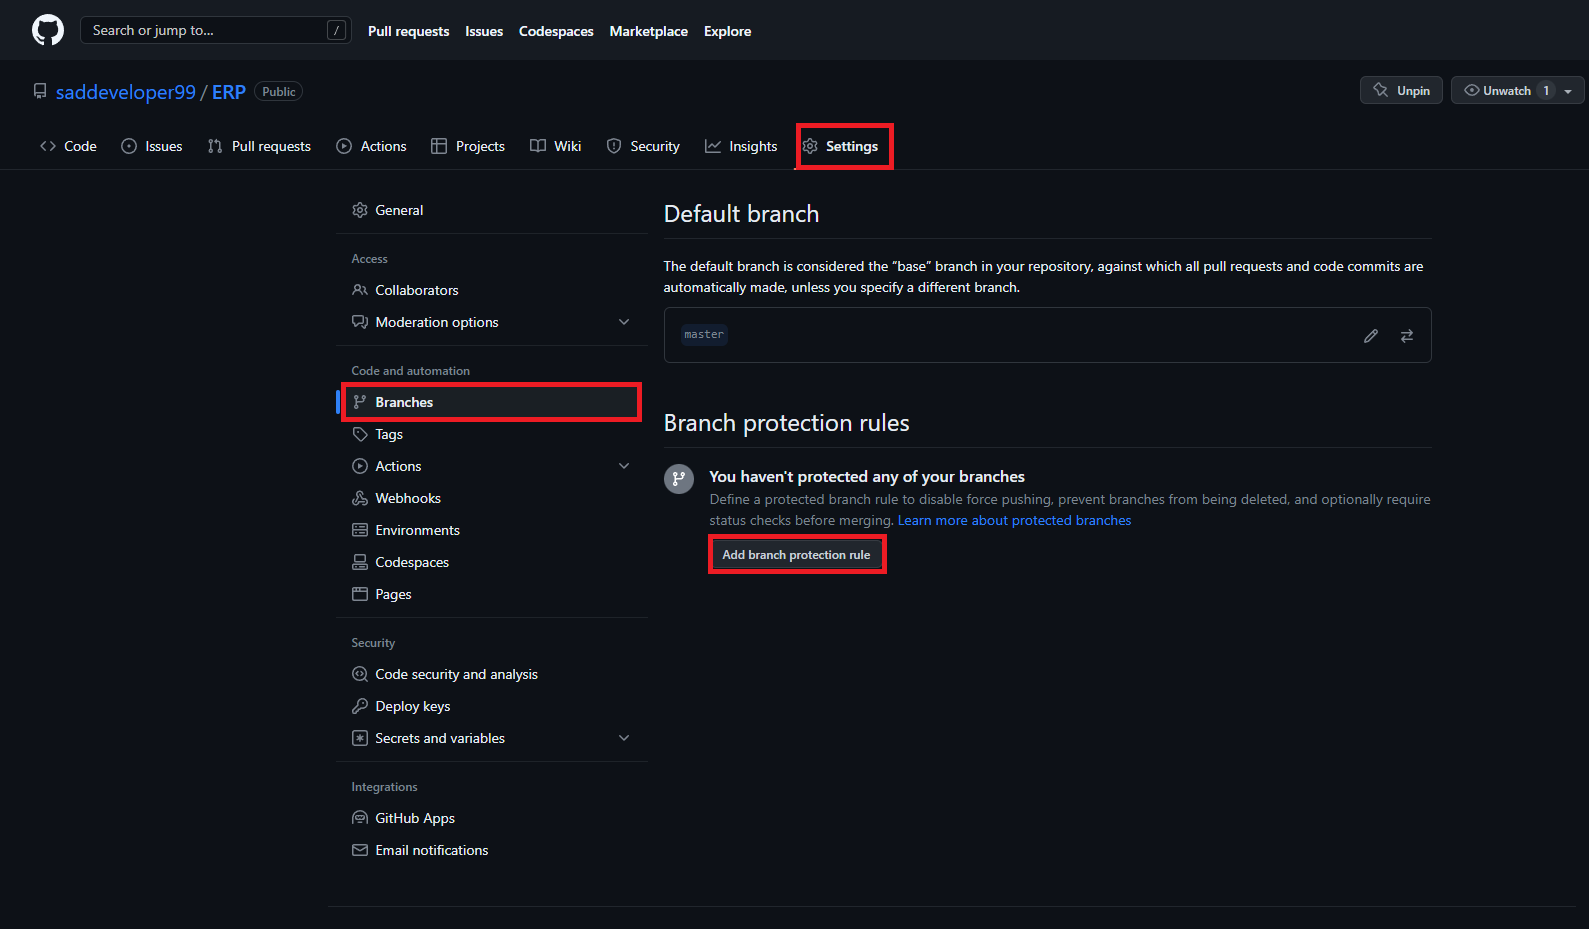Click the eye icon in the Unwatch button
Viewport: 1589px width, 929px height.
(x=1472, y=90)
